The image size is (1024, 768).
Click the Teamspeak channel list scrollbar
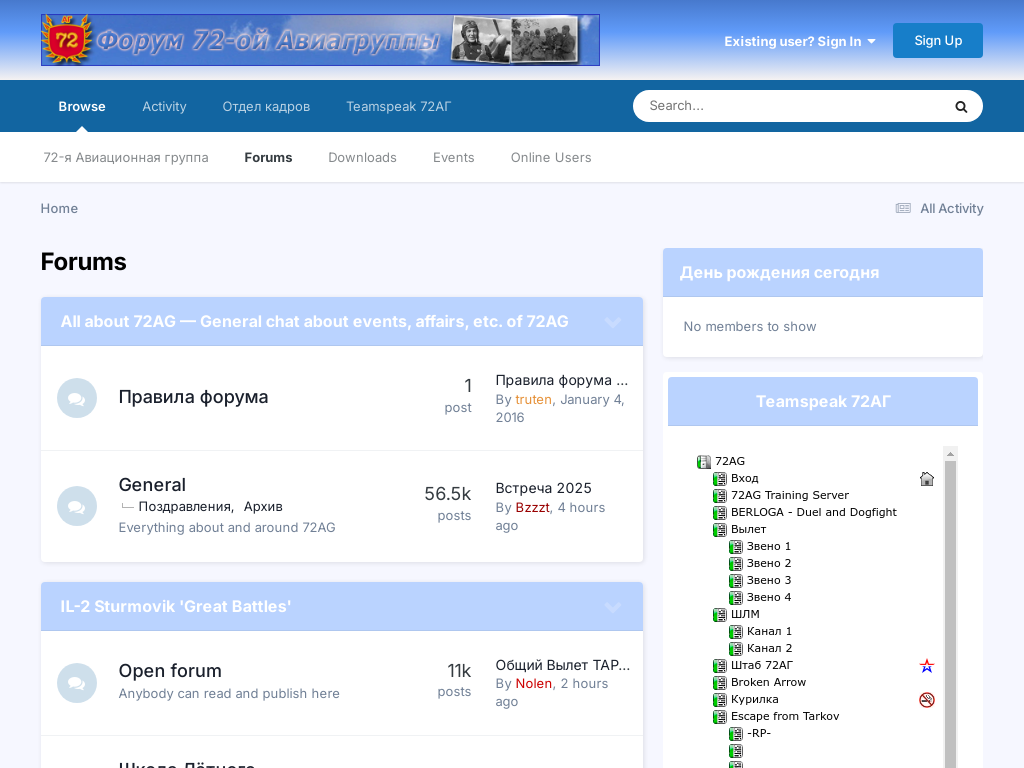click(x=950, y=600)
